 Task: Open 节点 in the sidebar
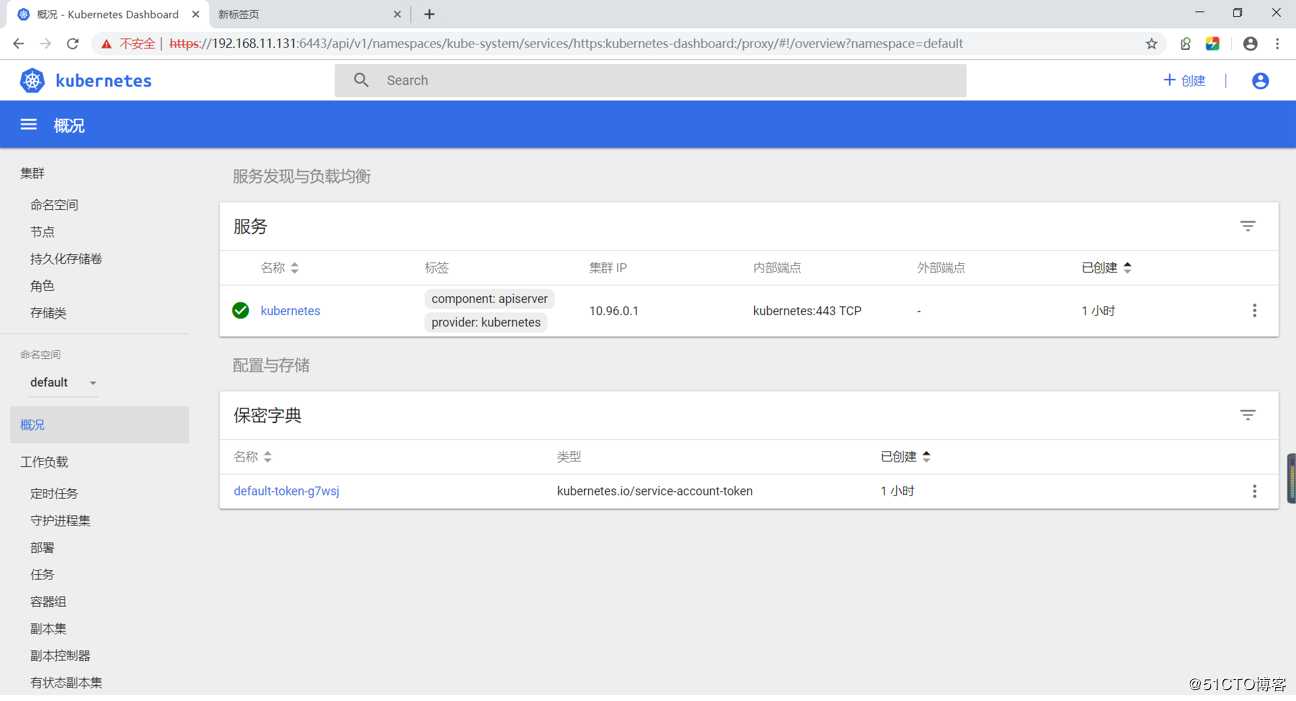point(42,231)
